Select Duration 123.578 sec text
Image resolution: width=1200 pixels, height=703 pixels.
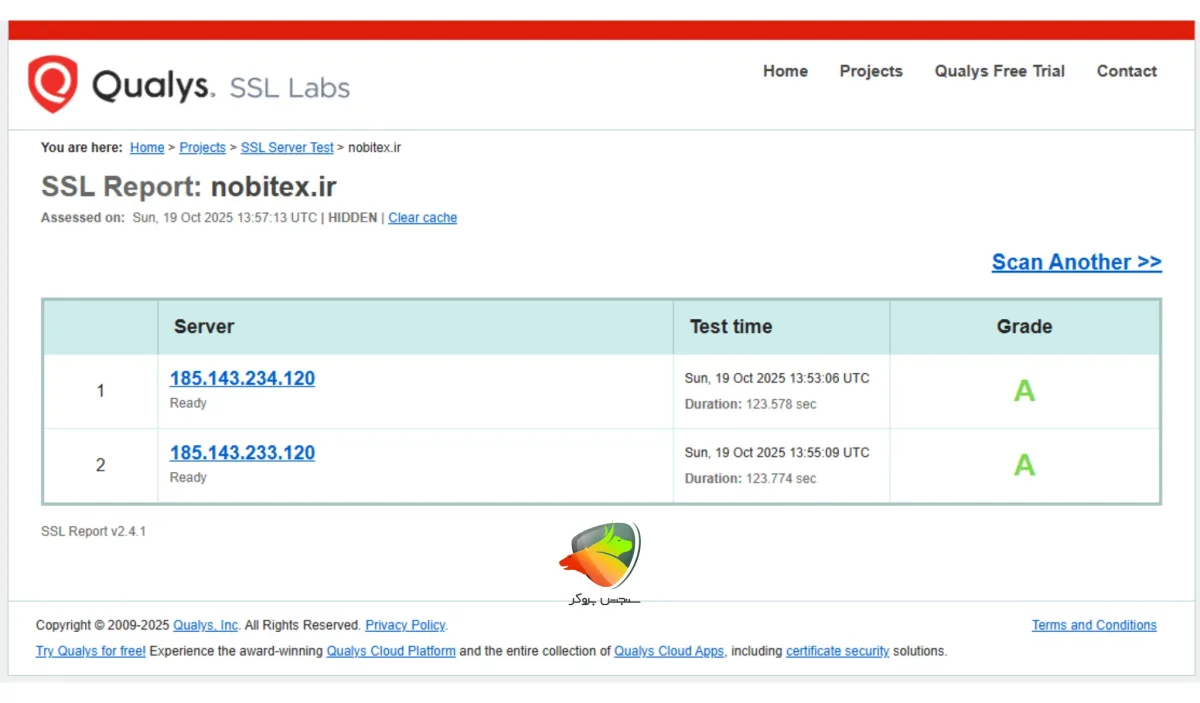pyautogui.click(x=750, y=404)
